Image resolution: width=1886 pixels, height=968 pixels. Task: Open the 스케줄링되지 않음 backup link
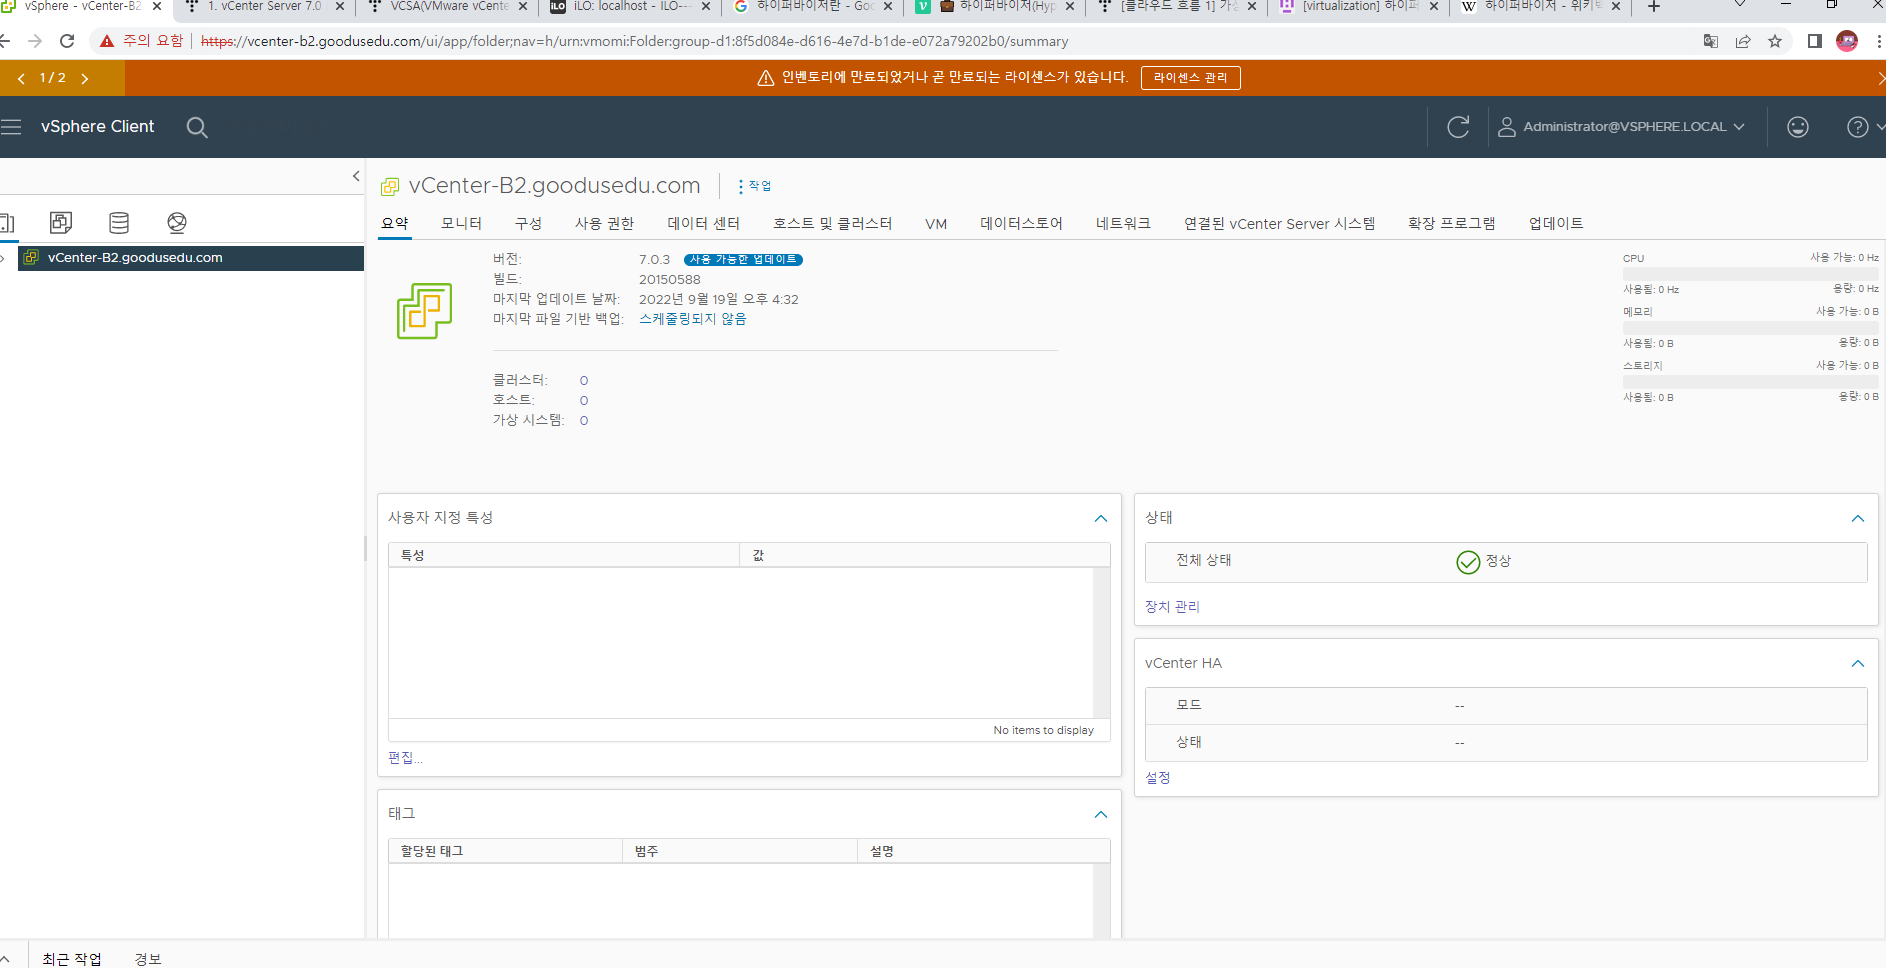tap(693, 319)
